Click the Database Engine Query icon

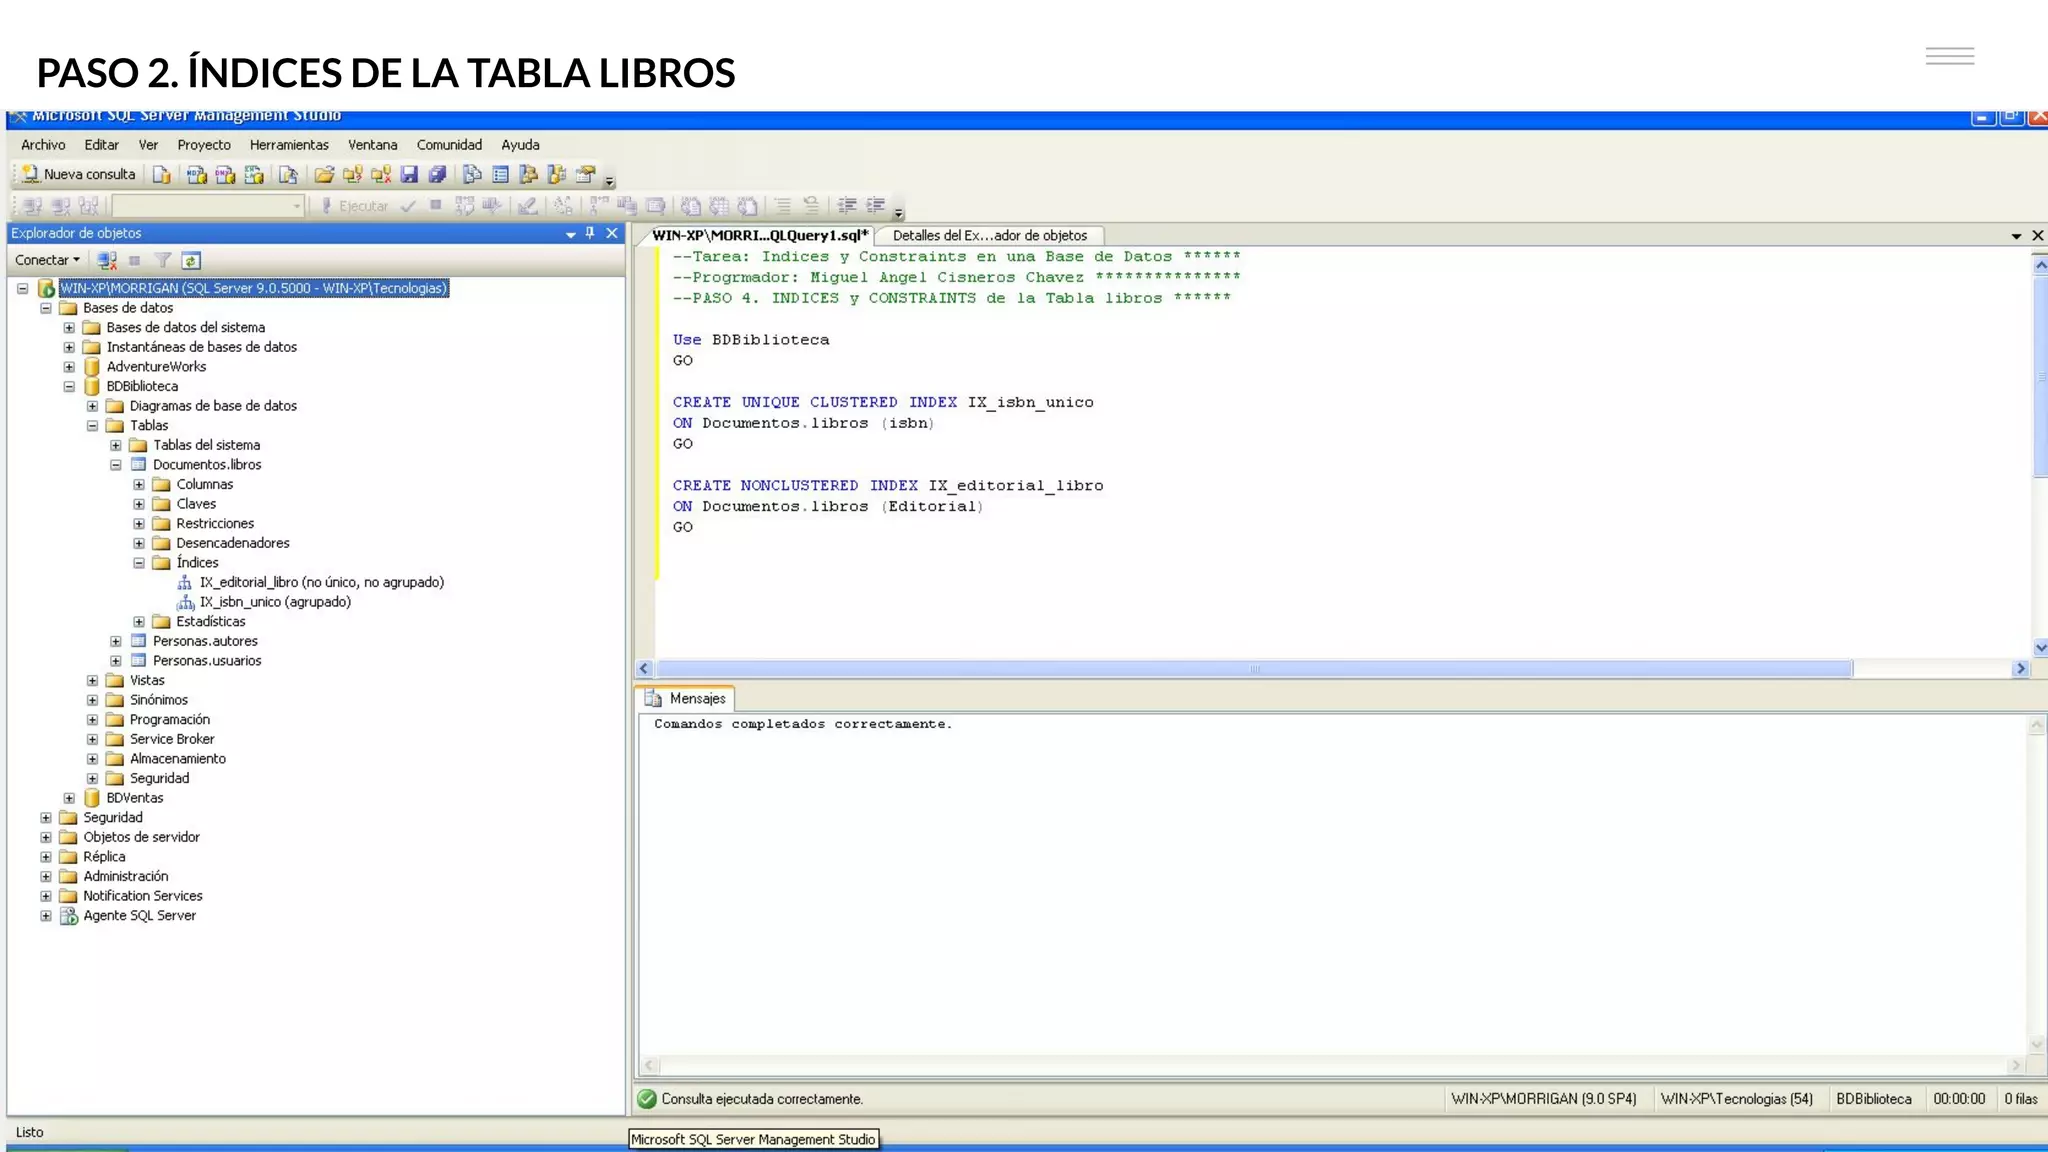161,175
